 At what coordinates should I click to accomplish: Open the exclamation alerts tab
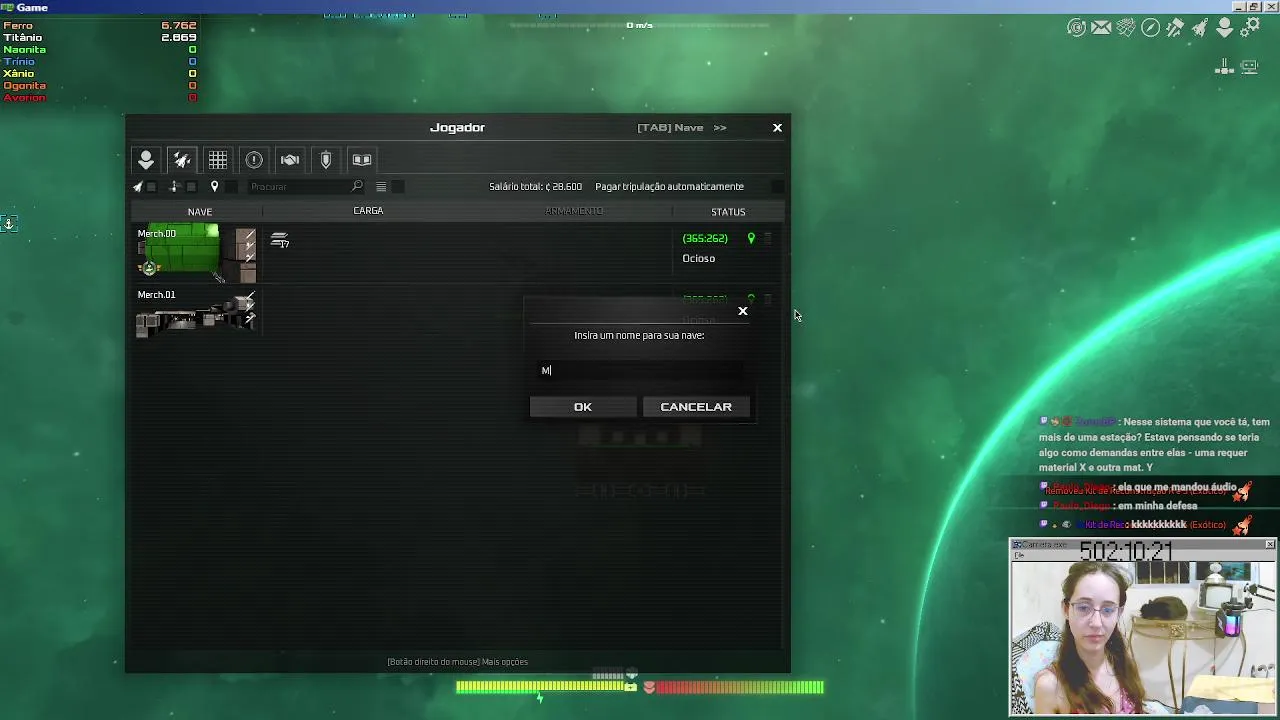coord(254,160)
